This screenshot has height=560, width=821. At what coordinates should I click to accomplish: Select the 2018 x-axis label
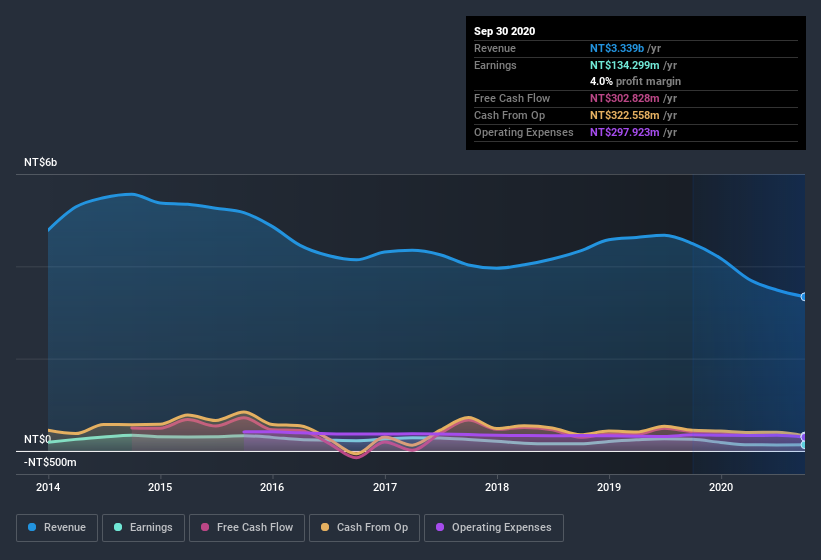click(x=497, y=487)
